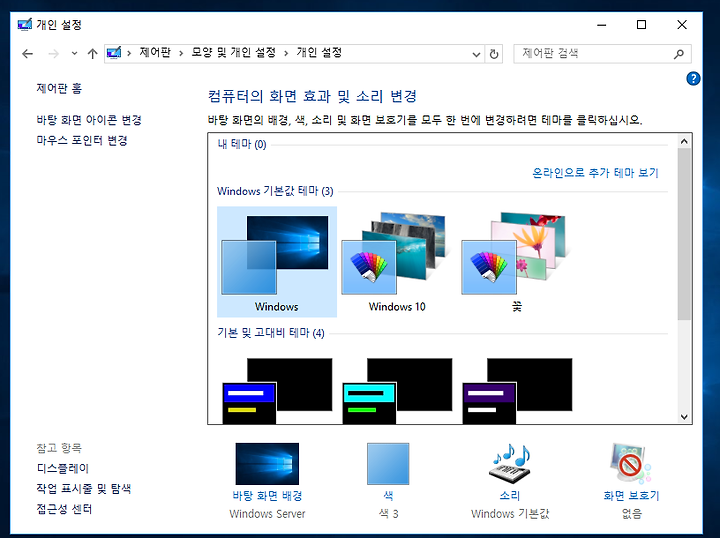The image size is (720, 538).
Task: Choose the purple-white high contrast theme
Action: (x=517, y=391)
